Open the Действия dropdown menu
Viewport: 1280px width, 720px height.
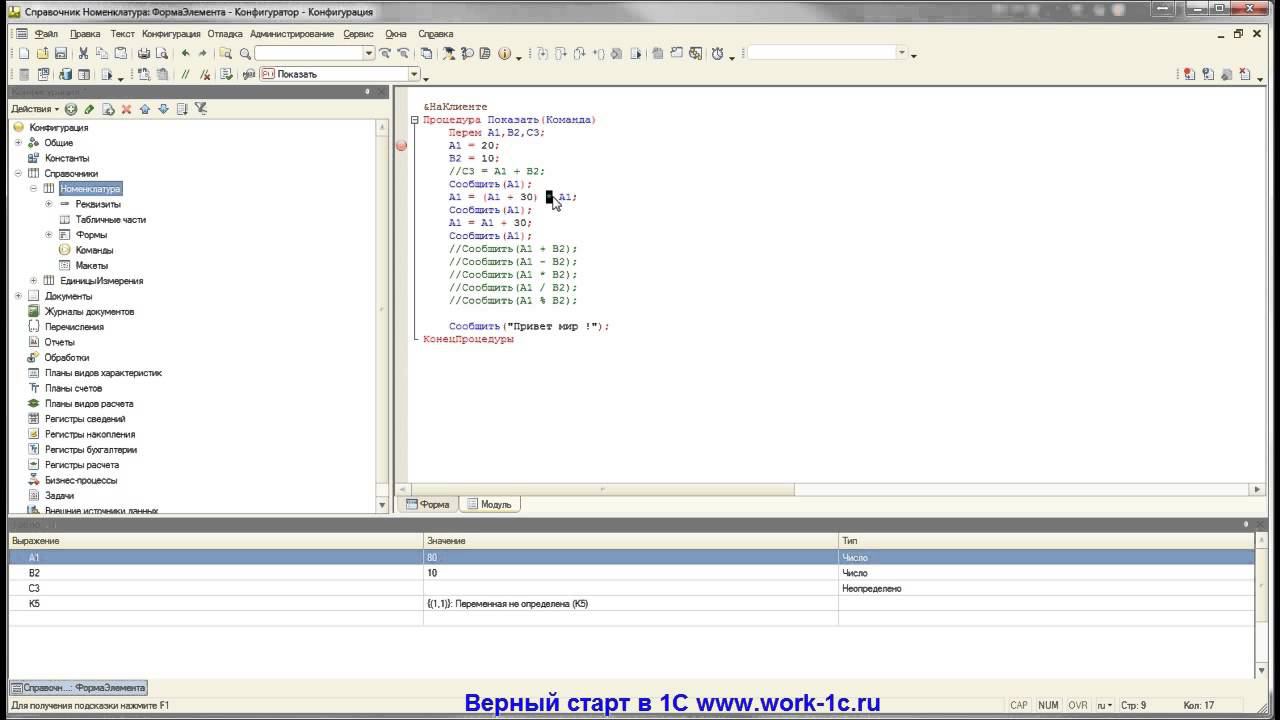pos(35,109)
